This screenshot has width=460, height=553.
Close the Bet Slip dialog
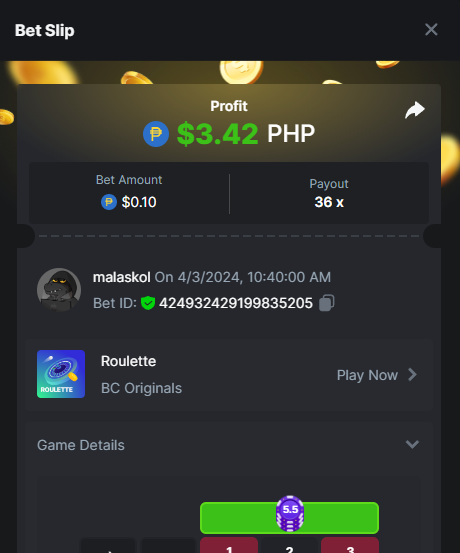pos(431,30)
